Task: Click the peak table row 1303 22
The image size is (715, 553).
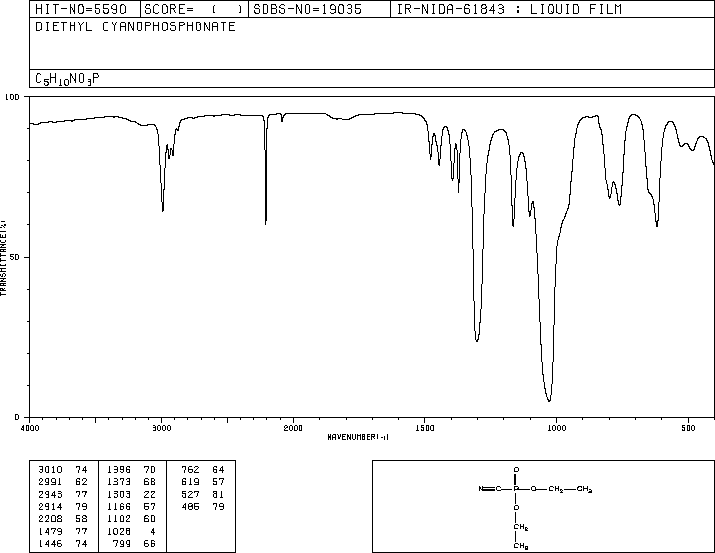Action: (131, 494)
